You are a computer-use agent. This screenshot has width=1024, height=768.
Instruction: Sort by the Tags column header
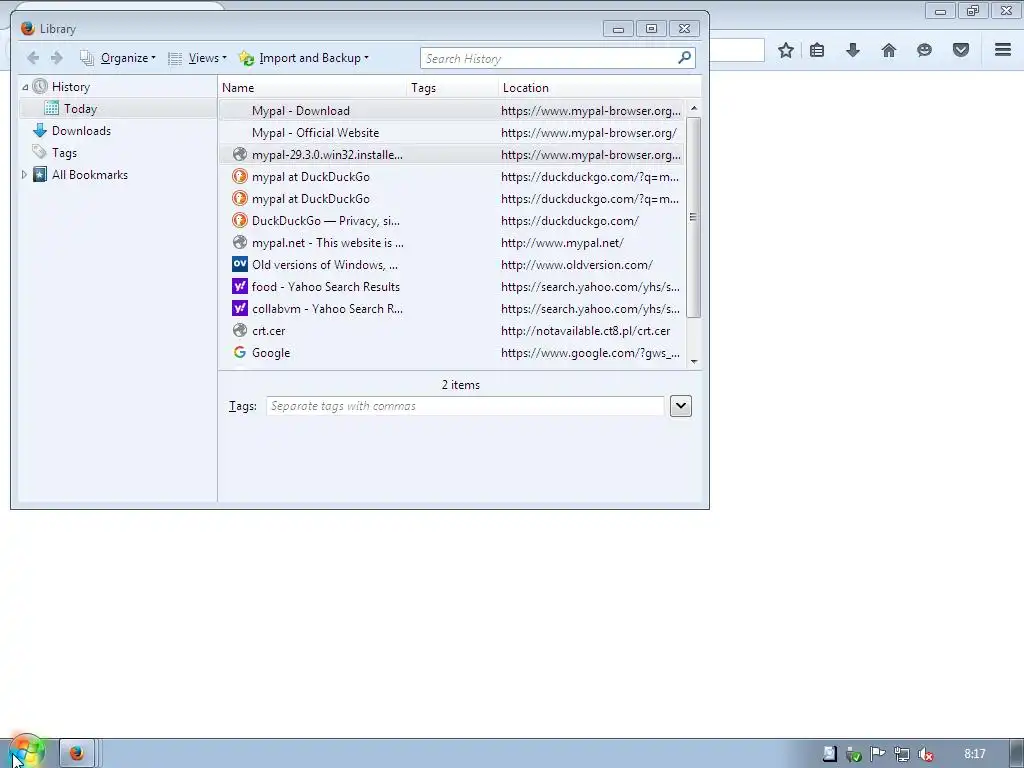pyautogui.click(x=453, y=88)
